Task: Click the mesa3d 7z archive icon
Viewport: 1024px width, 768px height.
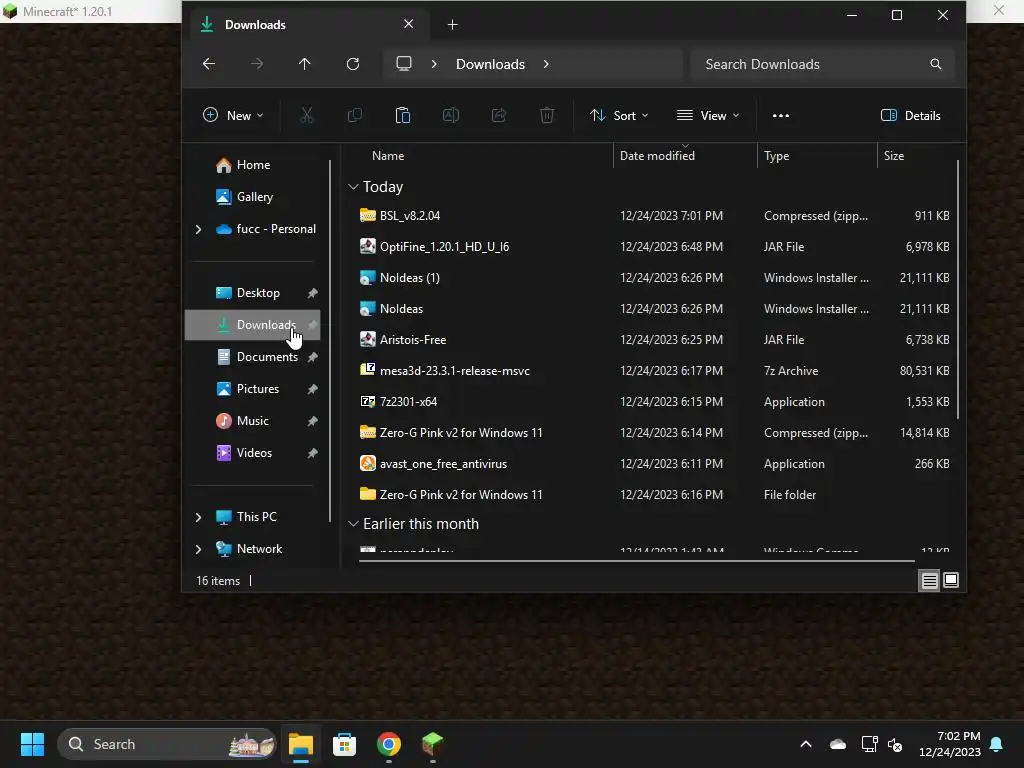Action: pyautogui.click(x=368, y=370)
